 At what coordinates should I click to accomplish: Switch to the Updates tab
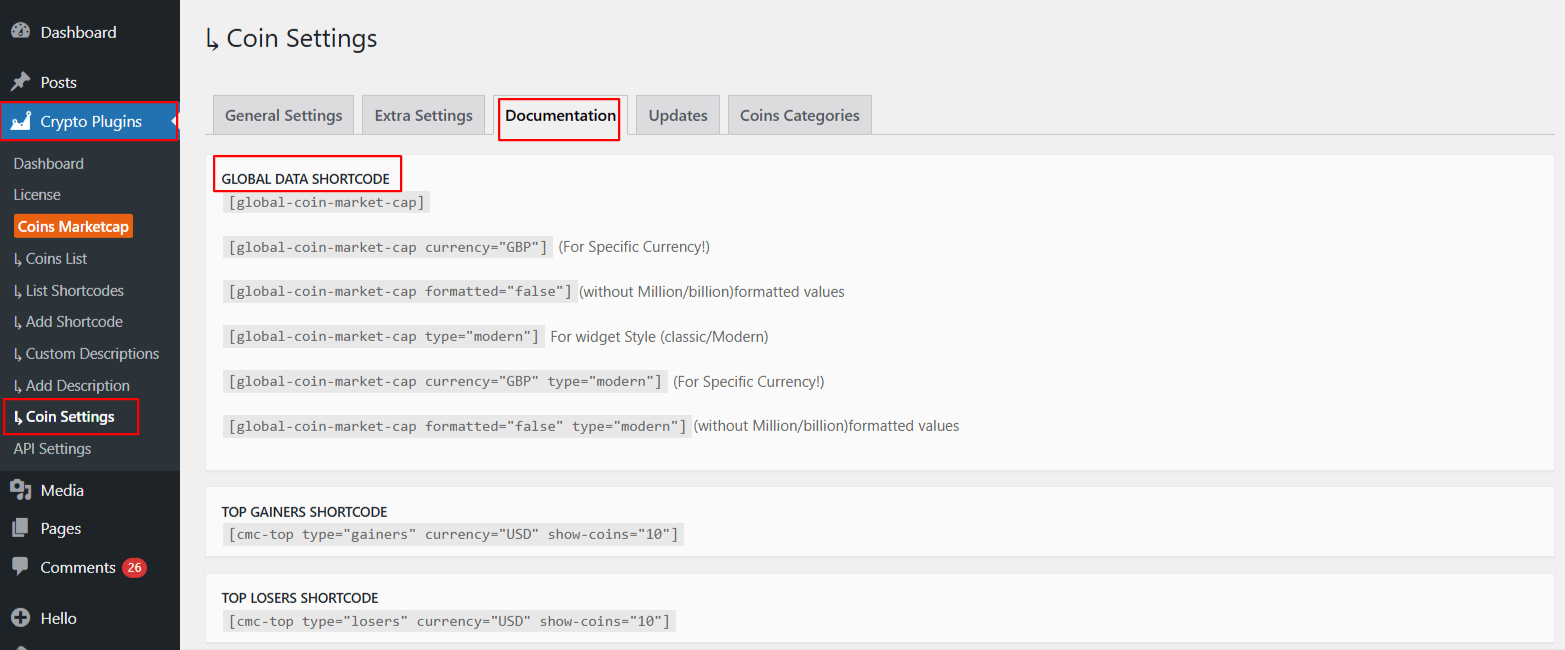click(677, 114)
